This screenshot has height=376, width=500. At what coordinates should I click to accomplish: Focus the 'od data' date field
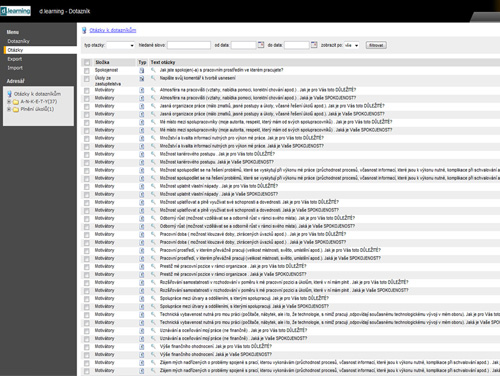(x=243, y=45)
